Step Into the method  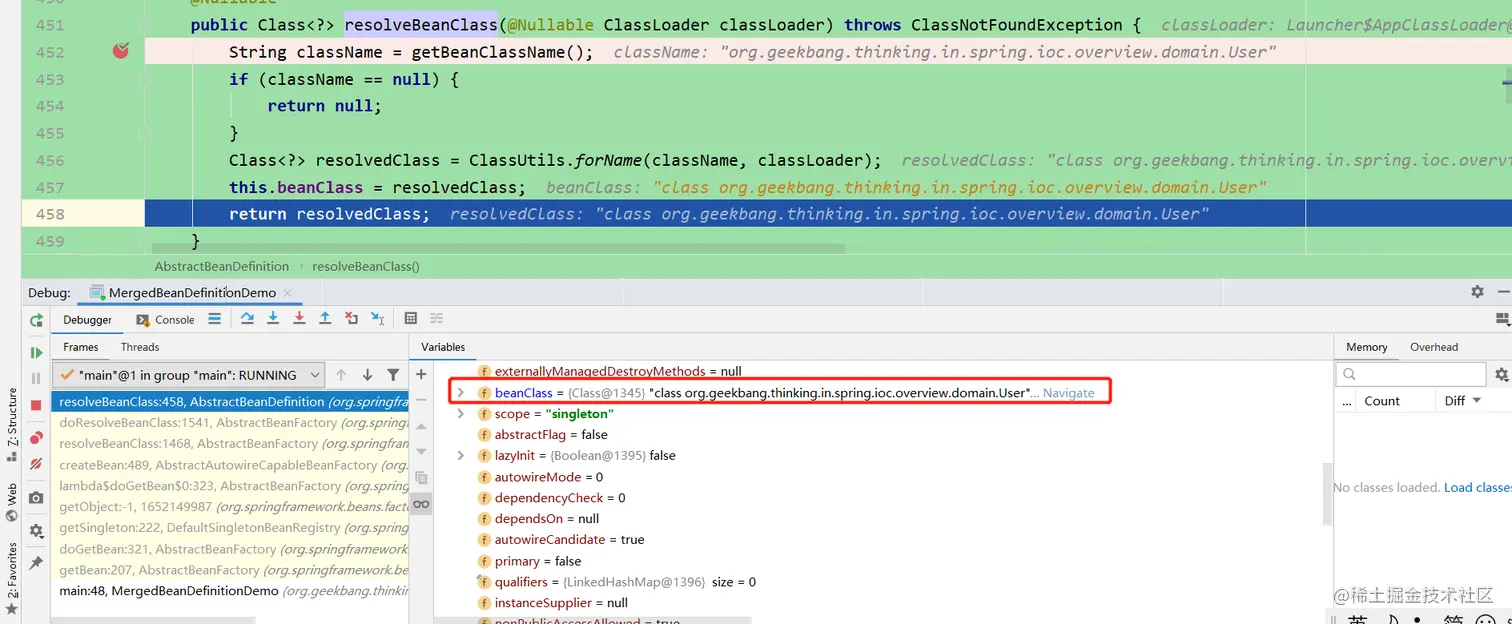click(x=273, y=319)
